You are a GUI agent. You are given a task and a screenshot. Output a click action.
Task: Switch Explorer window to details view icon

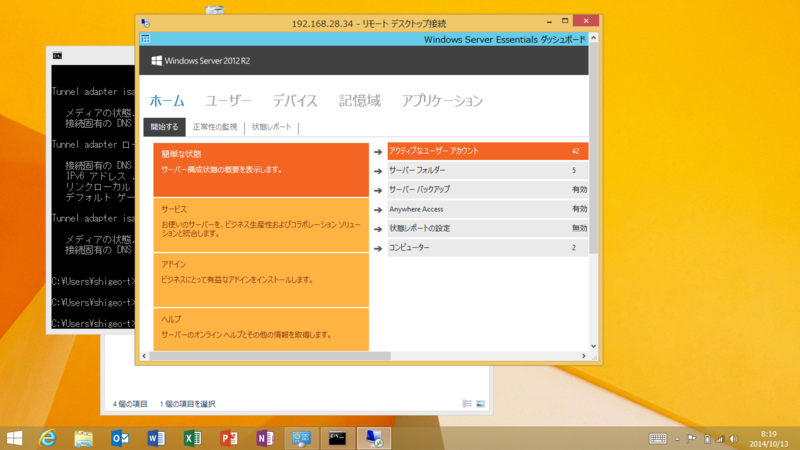[467, 404]
